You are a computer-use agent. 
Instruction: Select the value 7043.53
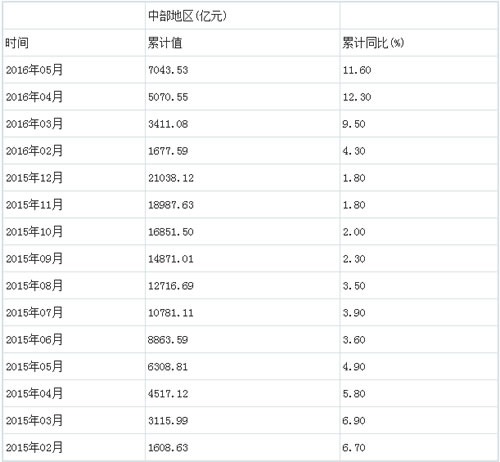168,70
